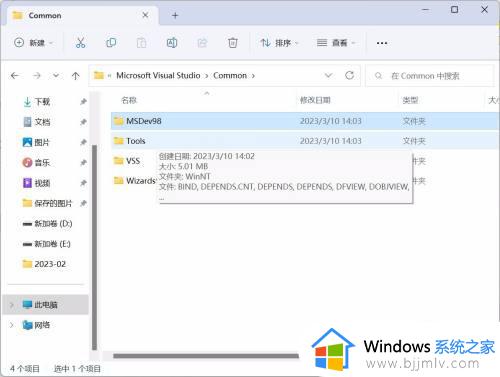Open address bar history dropdown
This screenshot has height=377, width=500.
click(329, 76)
